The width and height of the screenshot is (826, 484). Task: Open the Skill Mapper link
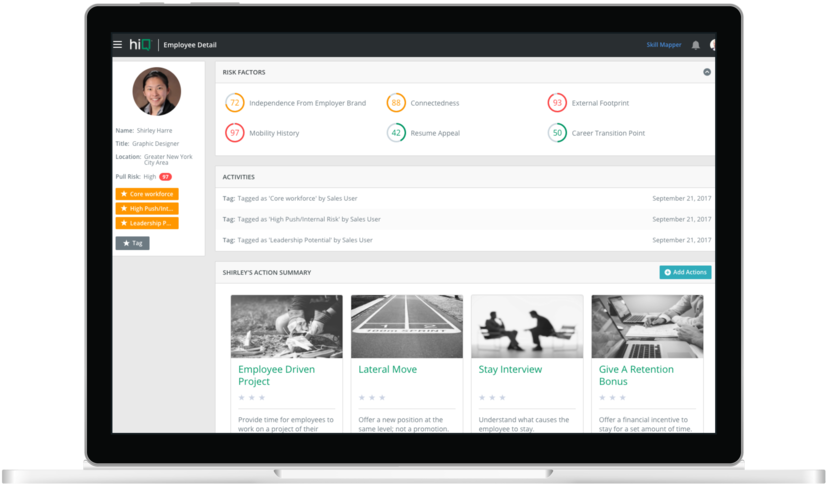(662, 45)
